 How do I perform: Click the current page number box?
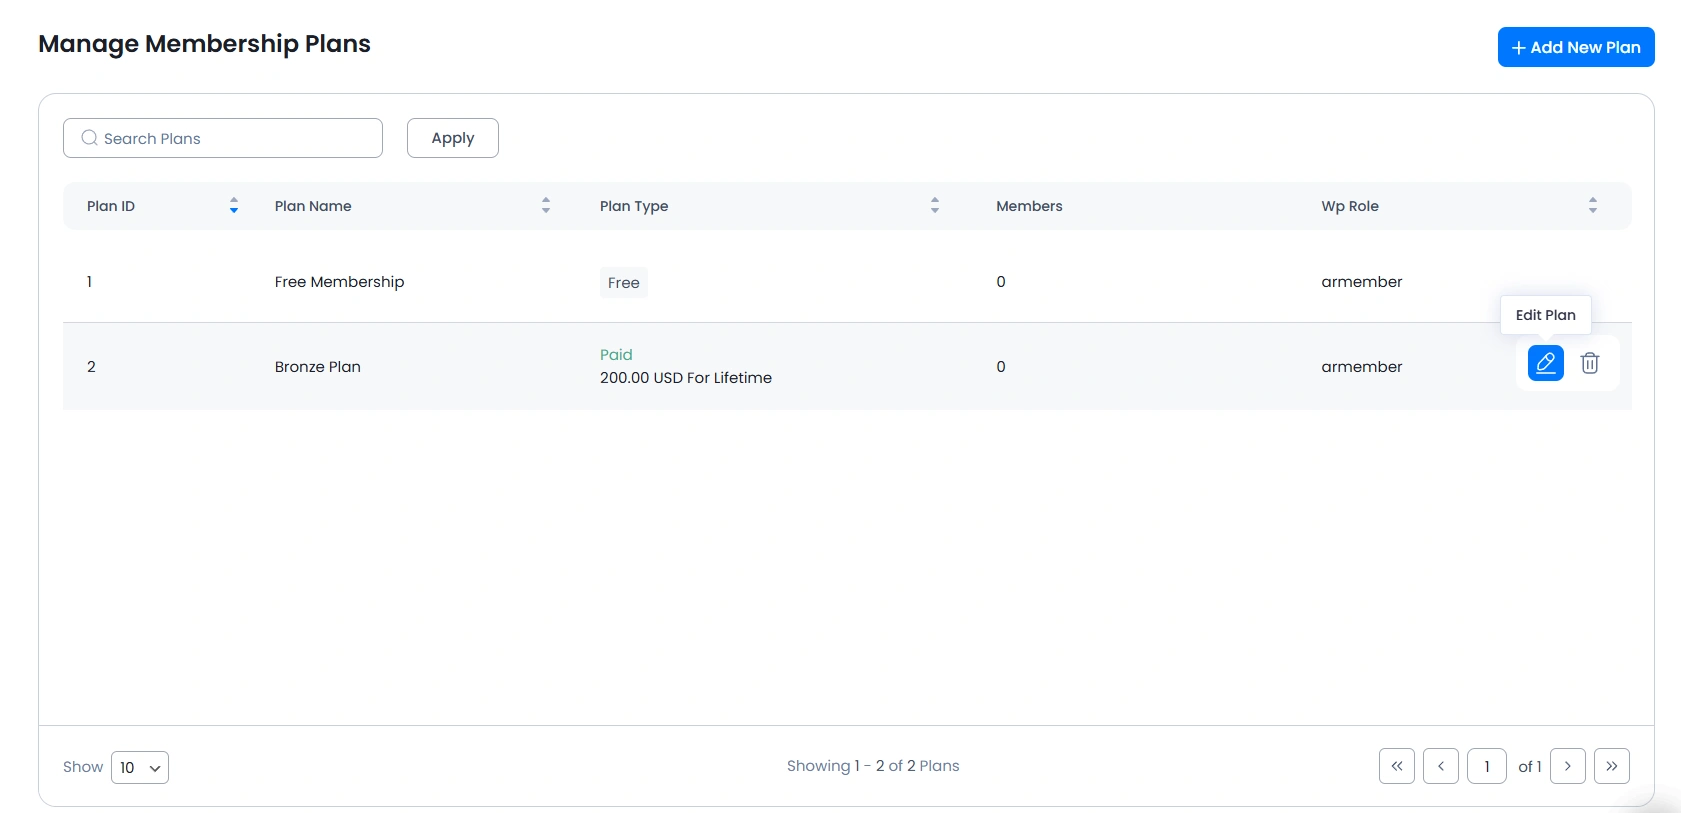tap(1486, 766)
